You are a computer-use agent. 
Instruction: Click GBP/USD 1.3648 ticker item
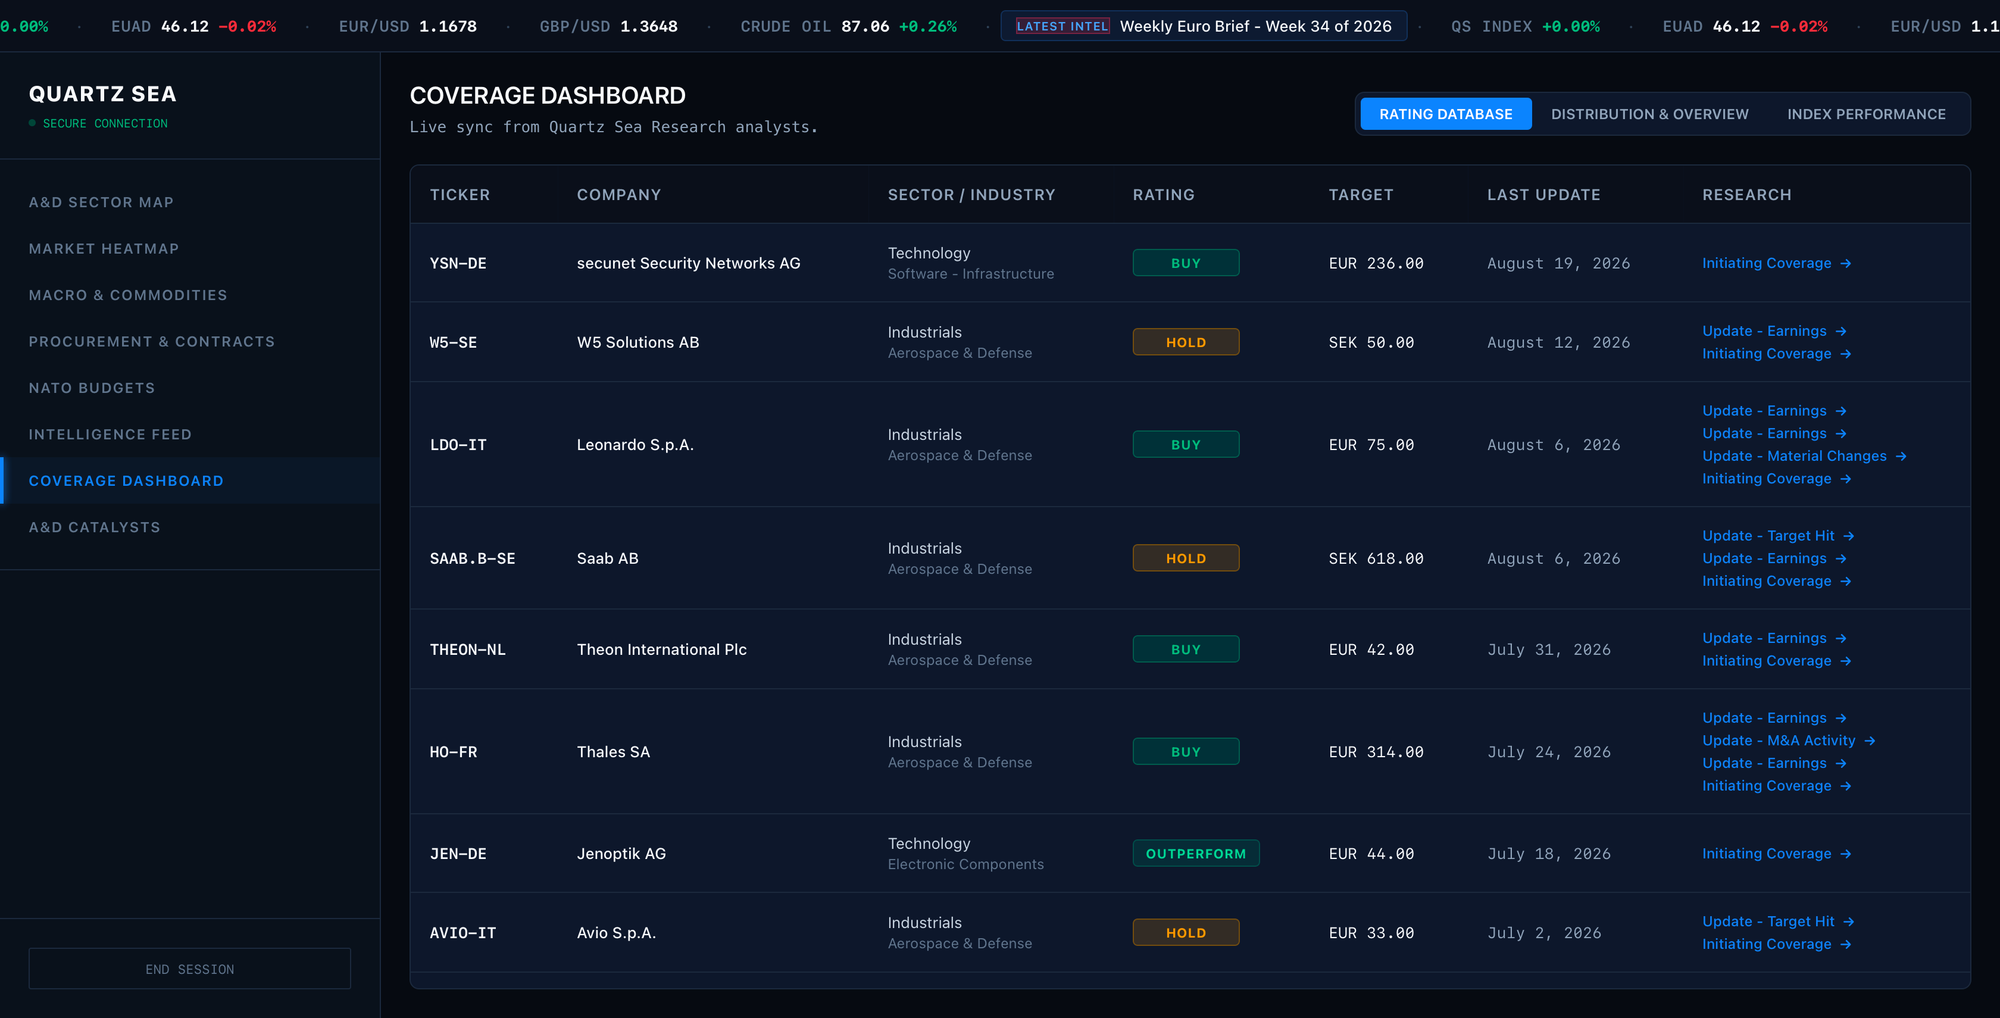click(x=608, y=26)
